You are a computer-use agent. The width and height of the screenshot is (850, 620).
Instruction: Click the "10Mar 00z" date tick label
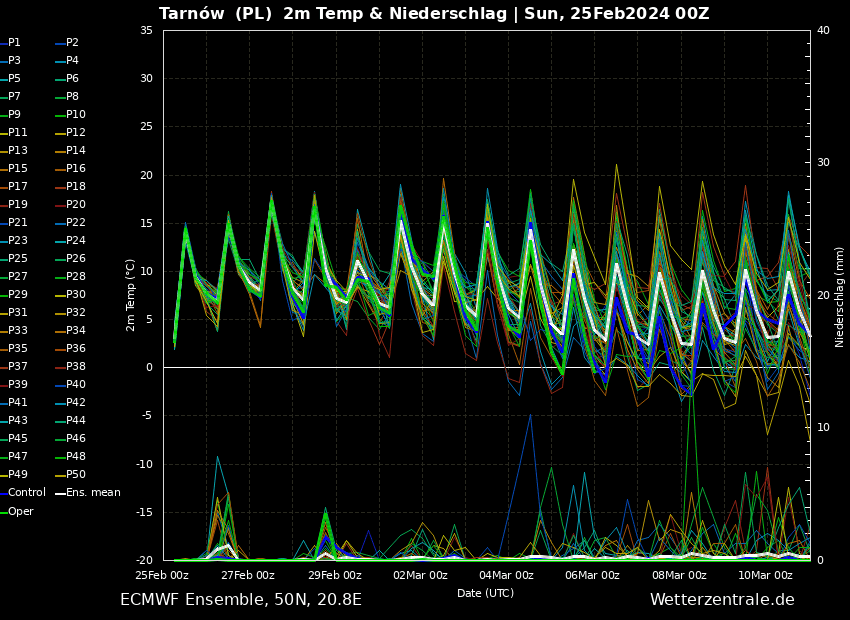point(765,575)
